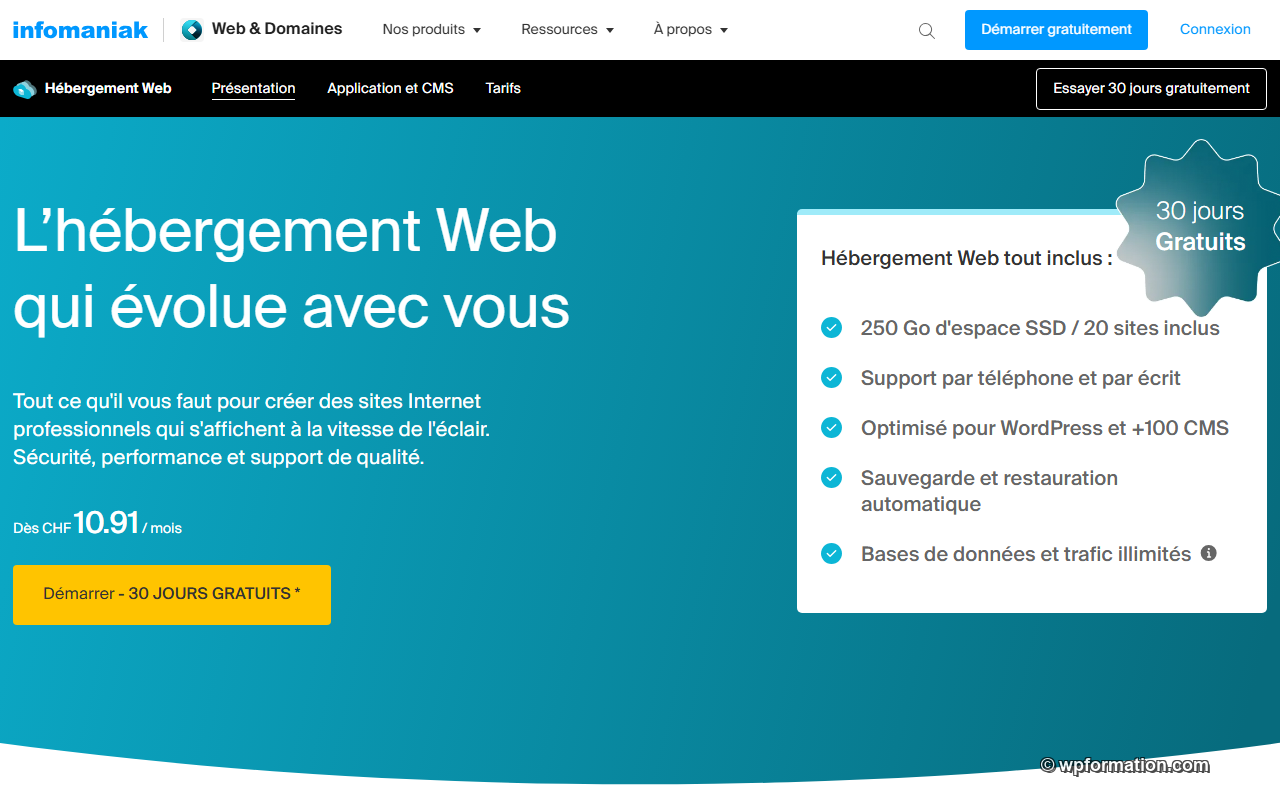Select the Présentation tab
This screenshot has height=800, width=1280.
pos(253,88)
